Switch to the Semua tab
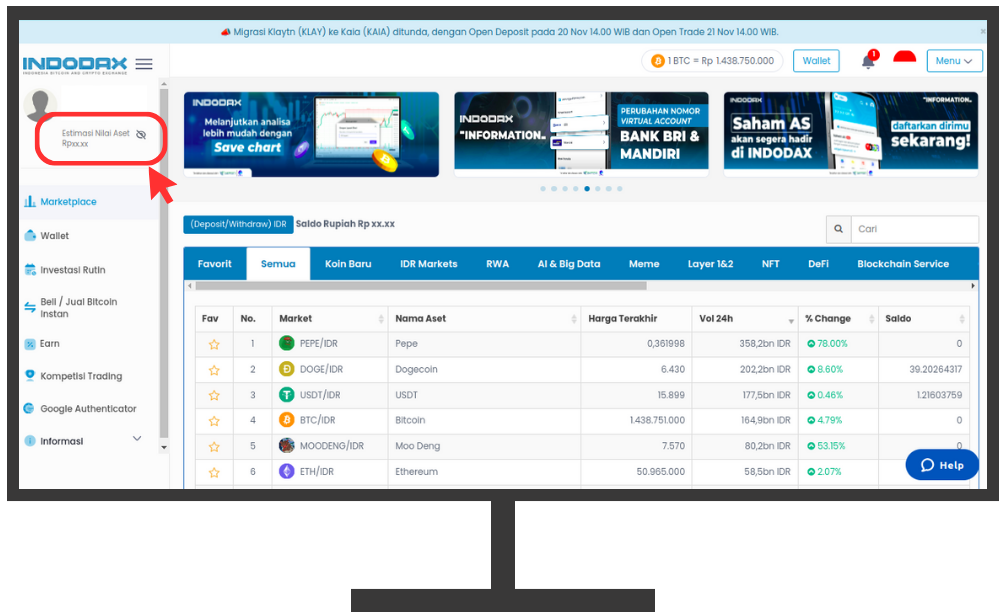 (278, 264)
